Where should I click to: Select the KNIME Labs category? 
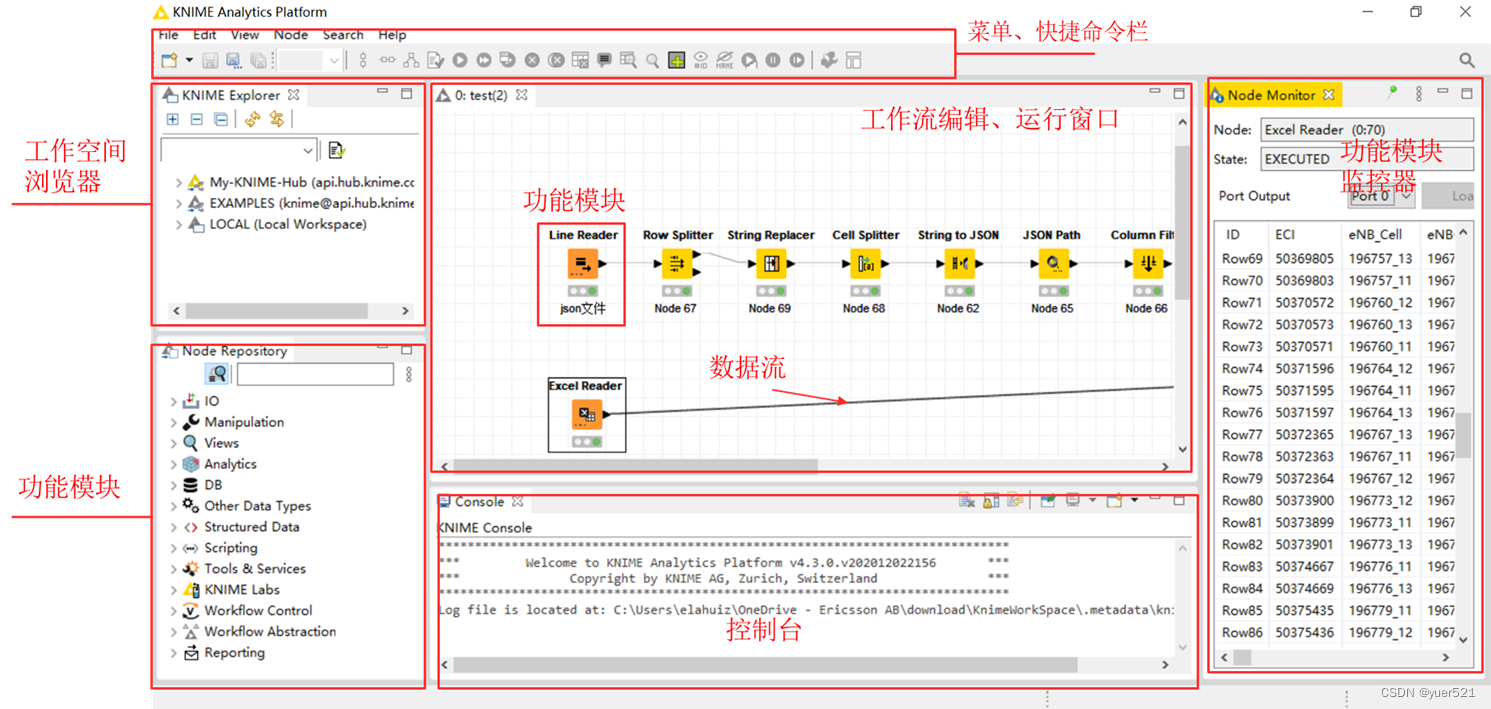pos(242,590)
